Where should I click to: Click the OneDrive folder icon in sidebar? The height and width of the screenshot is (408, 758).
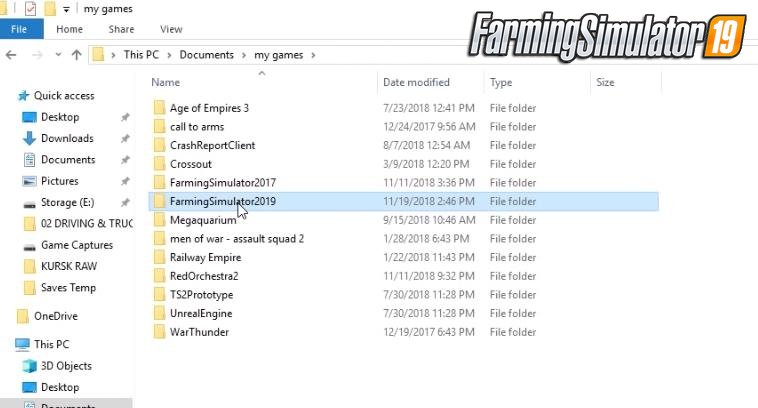coord(22,316)
